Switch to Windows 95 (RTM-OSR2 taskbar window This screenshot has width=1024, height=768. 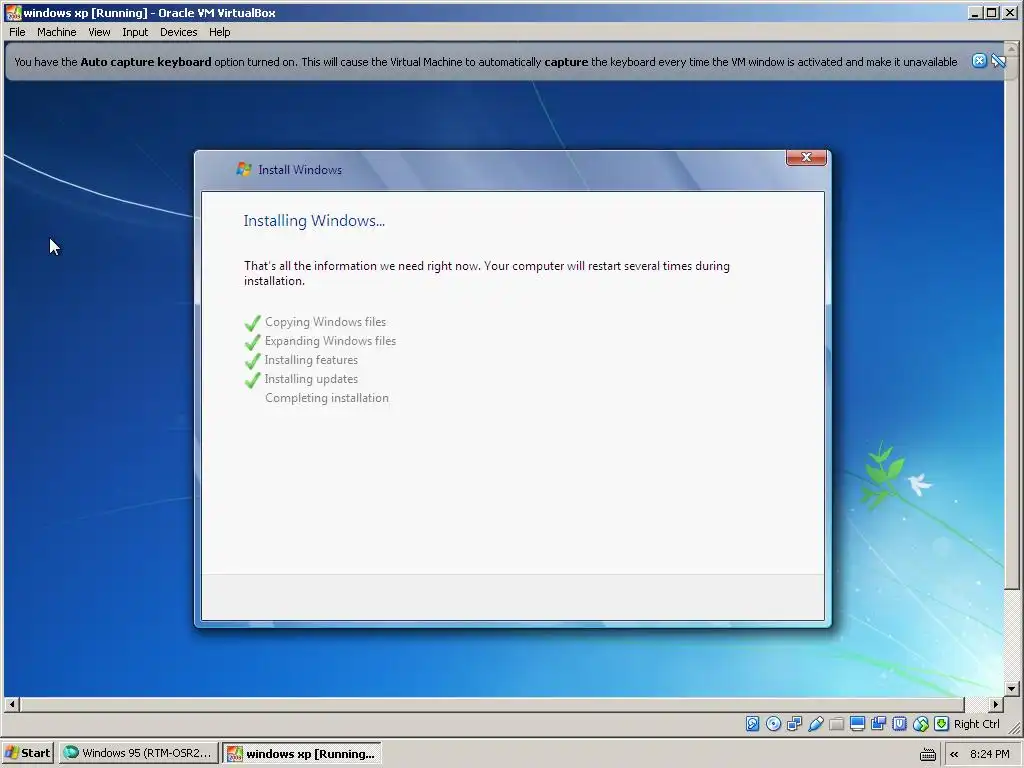click(138, 753)
